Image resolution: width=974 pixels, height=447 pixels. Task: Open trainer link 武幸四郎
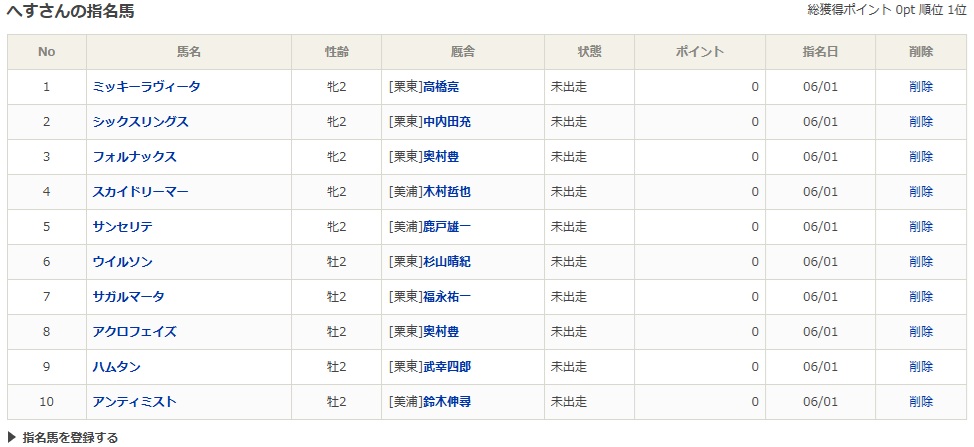pyautogui.click(x=447, y=367)
